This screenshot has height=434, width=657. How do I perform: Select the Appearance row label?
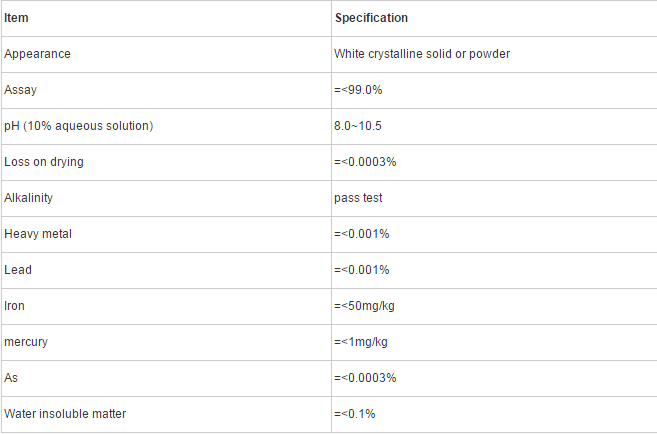37,54
